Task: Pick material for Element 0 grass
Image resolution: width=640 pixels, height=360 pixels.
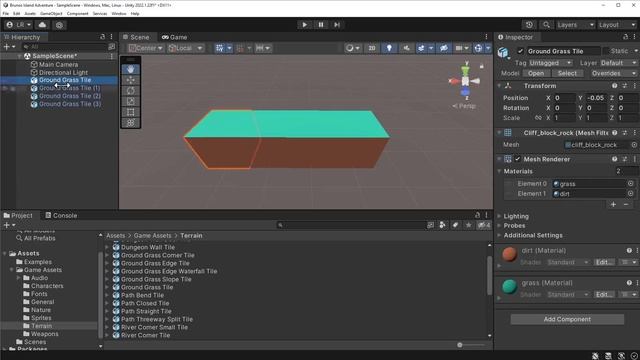Action: [x=631, y=184]
